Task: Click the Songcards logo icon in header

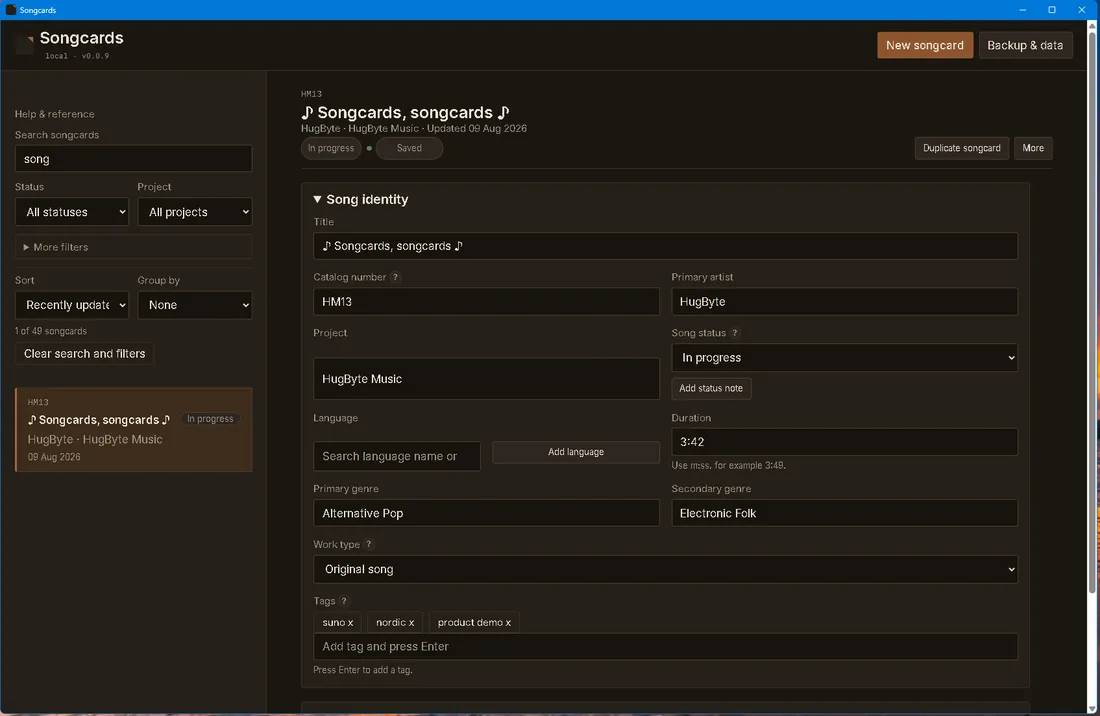Action: 25,44
